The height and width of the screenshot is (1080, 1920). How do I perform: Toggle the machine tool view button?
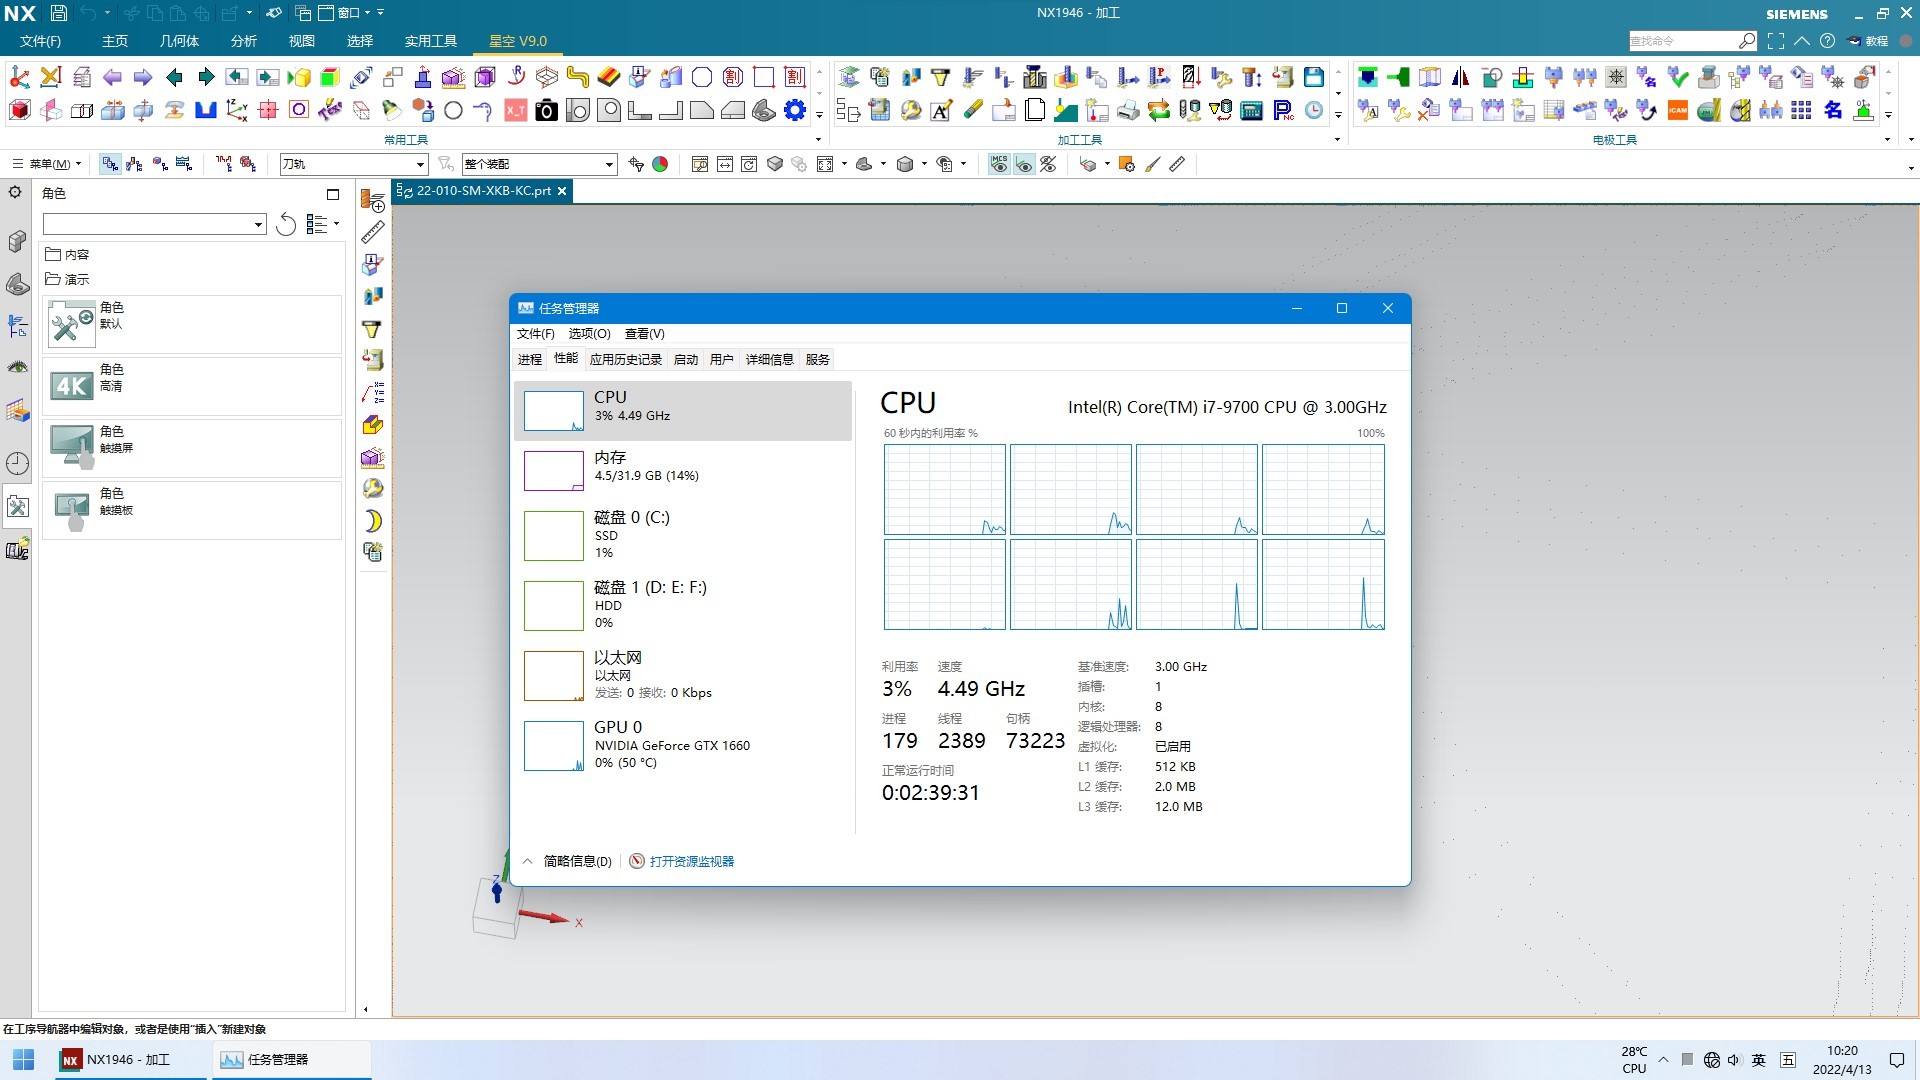[135, 164]
